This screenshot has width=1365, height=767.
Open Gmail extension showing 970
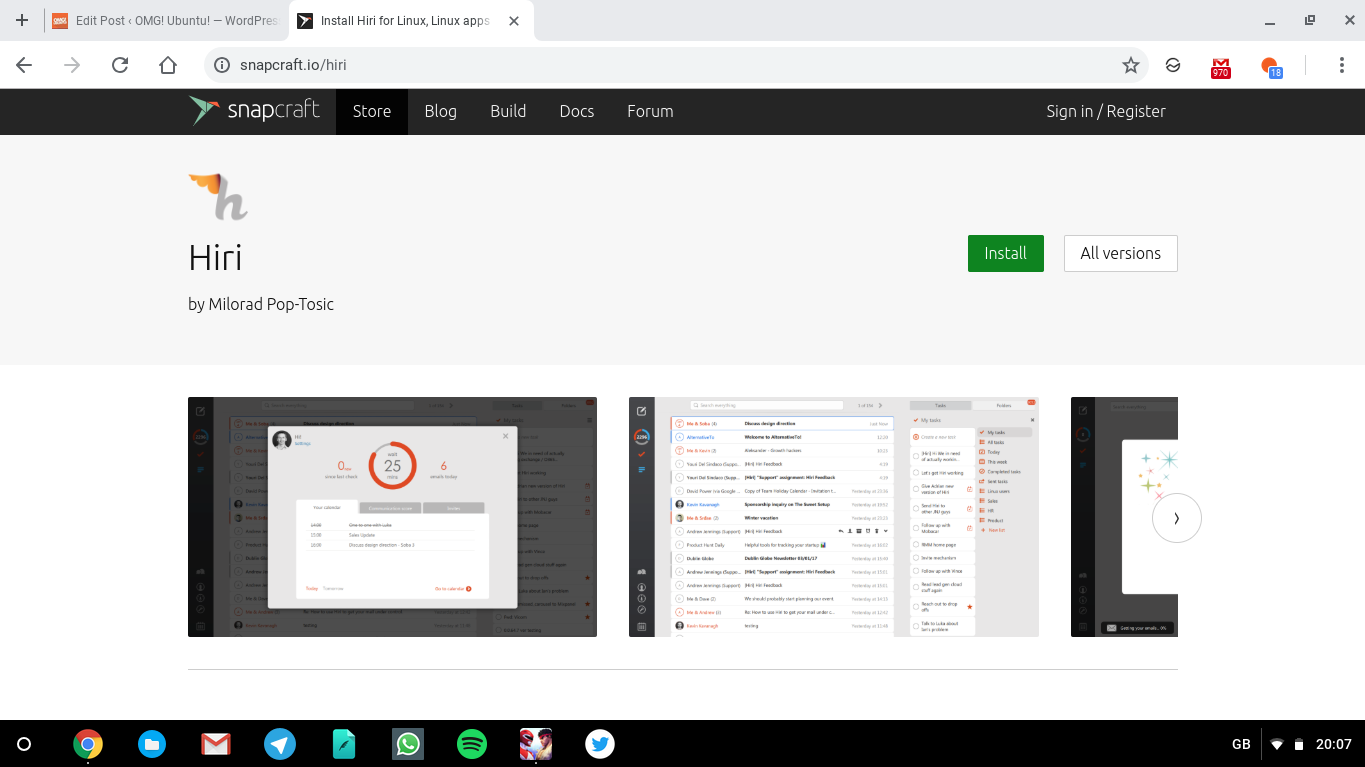coord(1220,67)
